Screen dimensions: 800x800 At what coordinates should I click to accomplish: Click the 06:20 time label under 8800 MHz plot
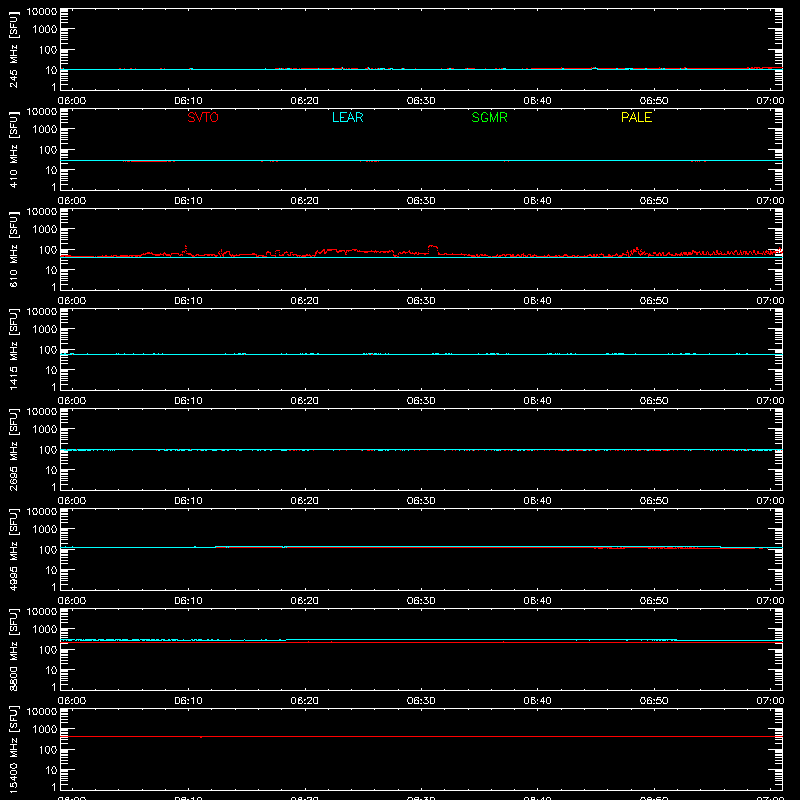click(305, 701)
